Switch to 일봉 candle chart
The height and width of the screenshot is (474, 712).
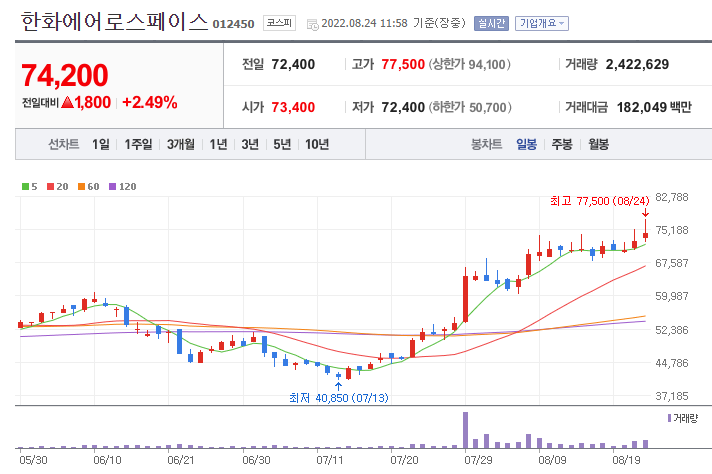[527, 144]
